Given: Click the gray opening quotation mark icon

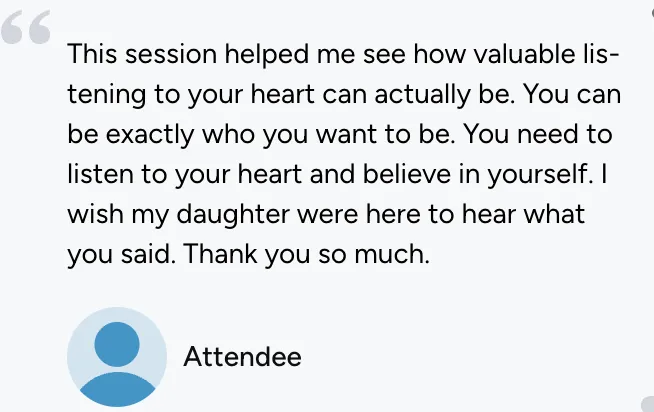Looking at the screenshot, I should click(26, 27).
